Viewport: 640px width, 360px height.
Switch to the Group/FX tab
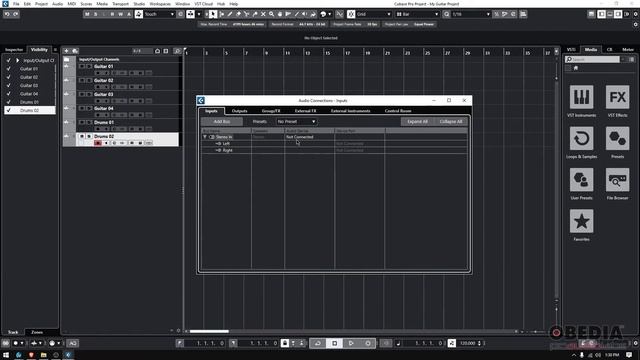pos(271,111)
